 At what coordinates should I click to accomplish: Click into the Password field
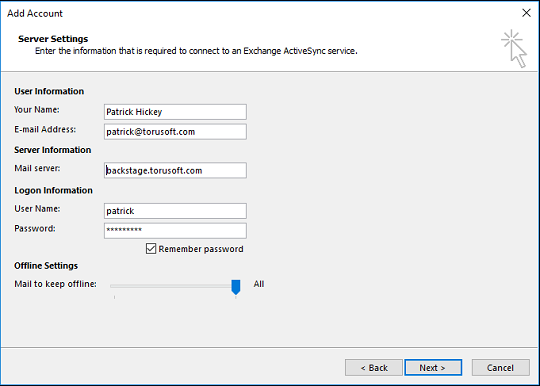(175, 230)
